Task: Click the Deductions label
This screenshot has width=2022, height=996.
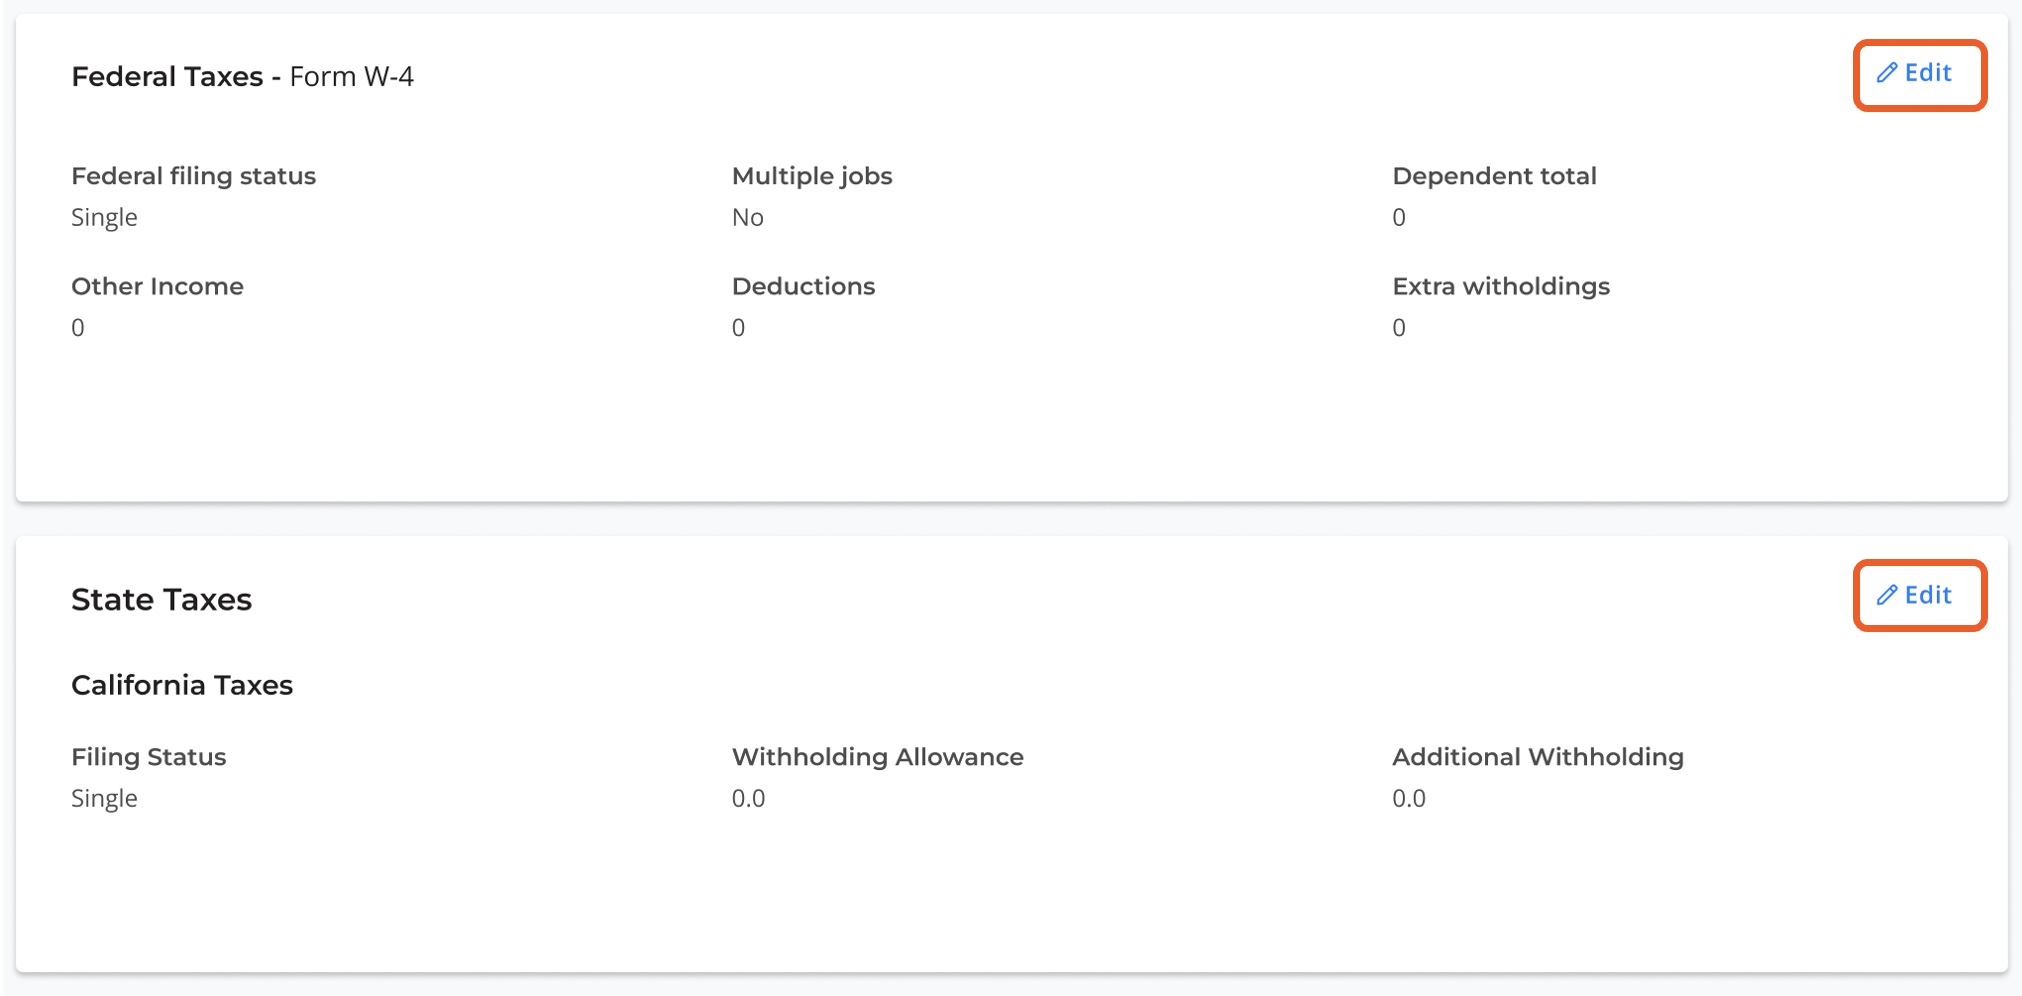Action: click(803, 286)
